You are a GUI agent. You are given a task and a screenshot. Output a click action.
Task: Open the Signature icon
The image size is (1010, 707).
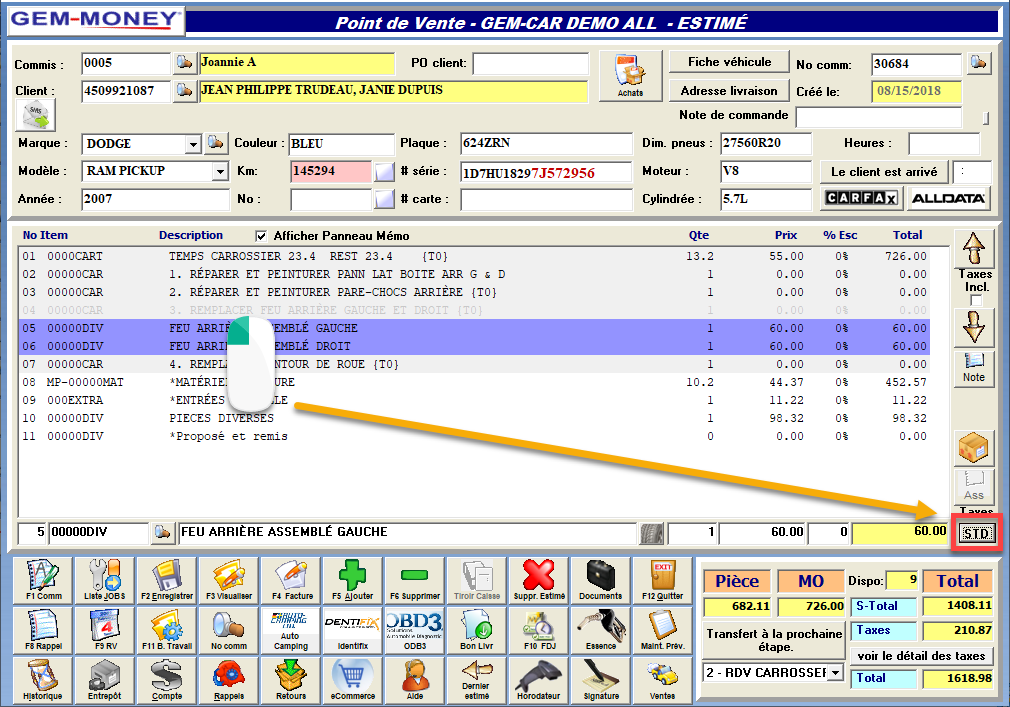600,681
